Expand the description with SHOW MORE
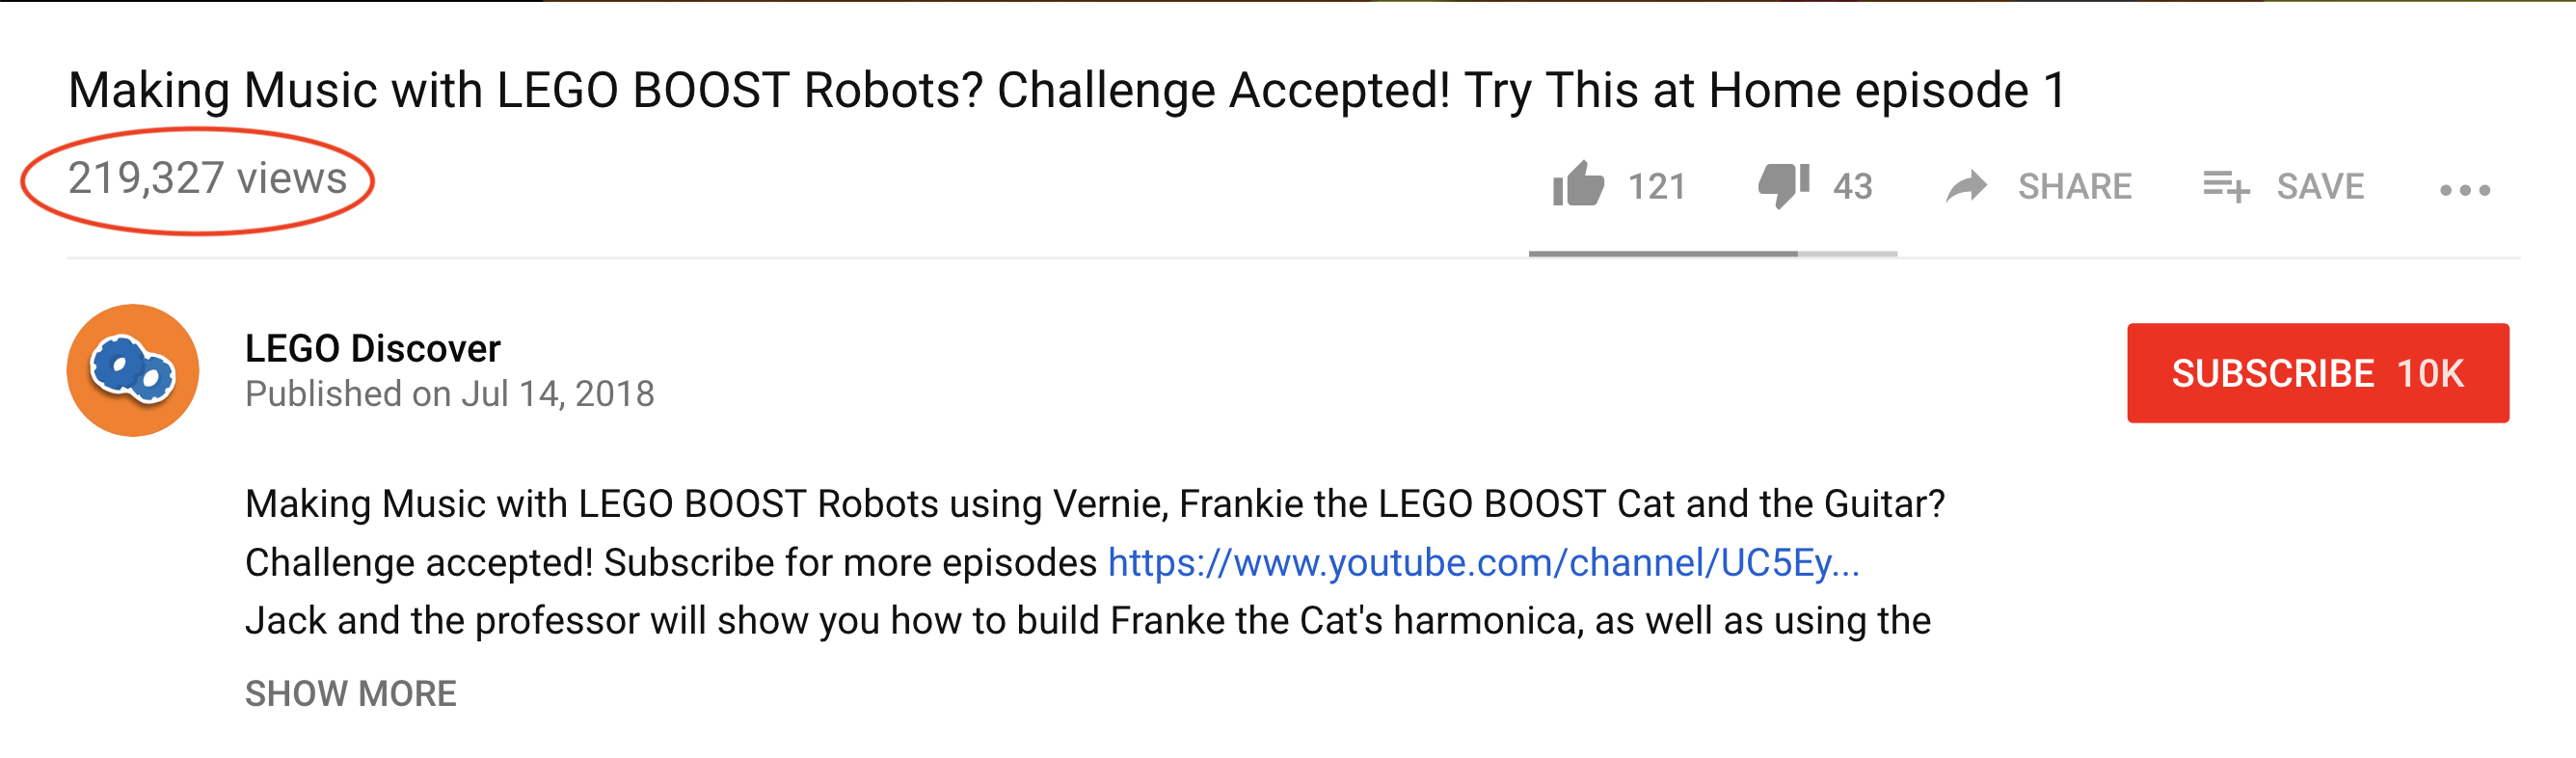This screenshot has height=758, width=2576. tap(350, 693)
